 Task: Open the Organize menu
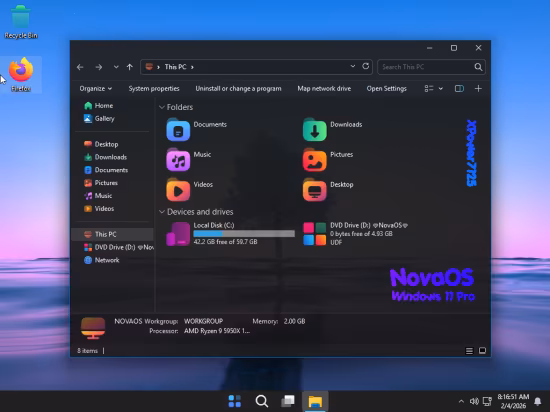click(95, 89)
